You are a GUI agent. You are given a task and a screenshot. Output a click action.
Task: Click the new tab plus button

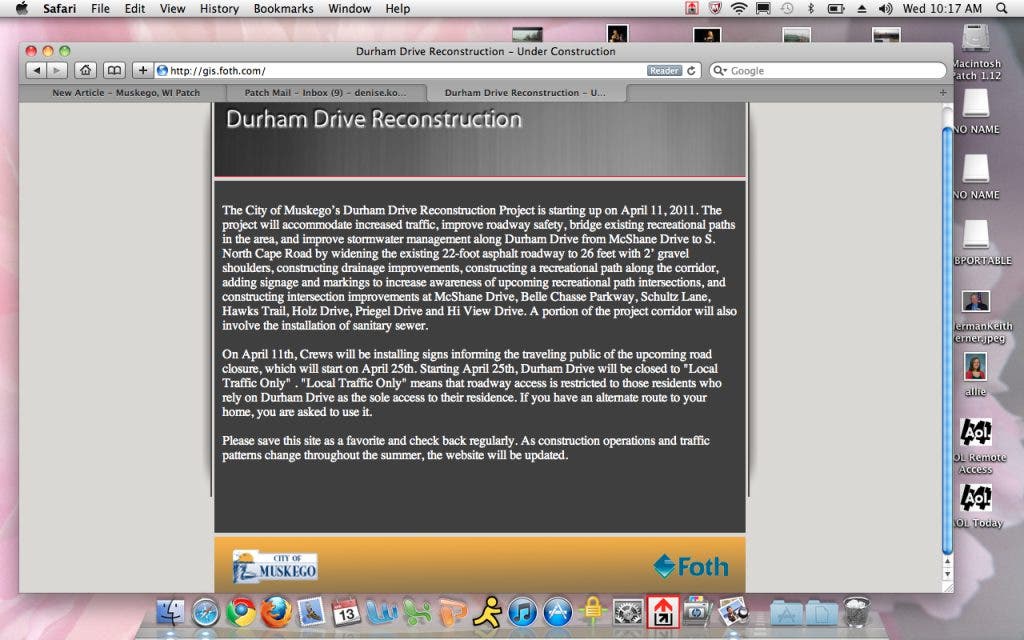[942, 92]
